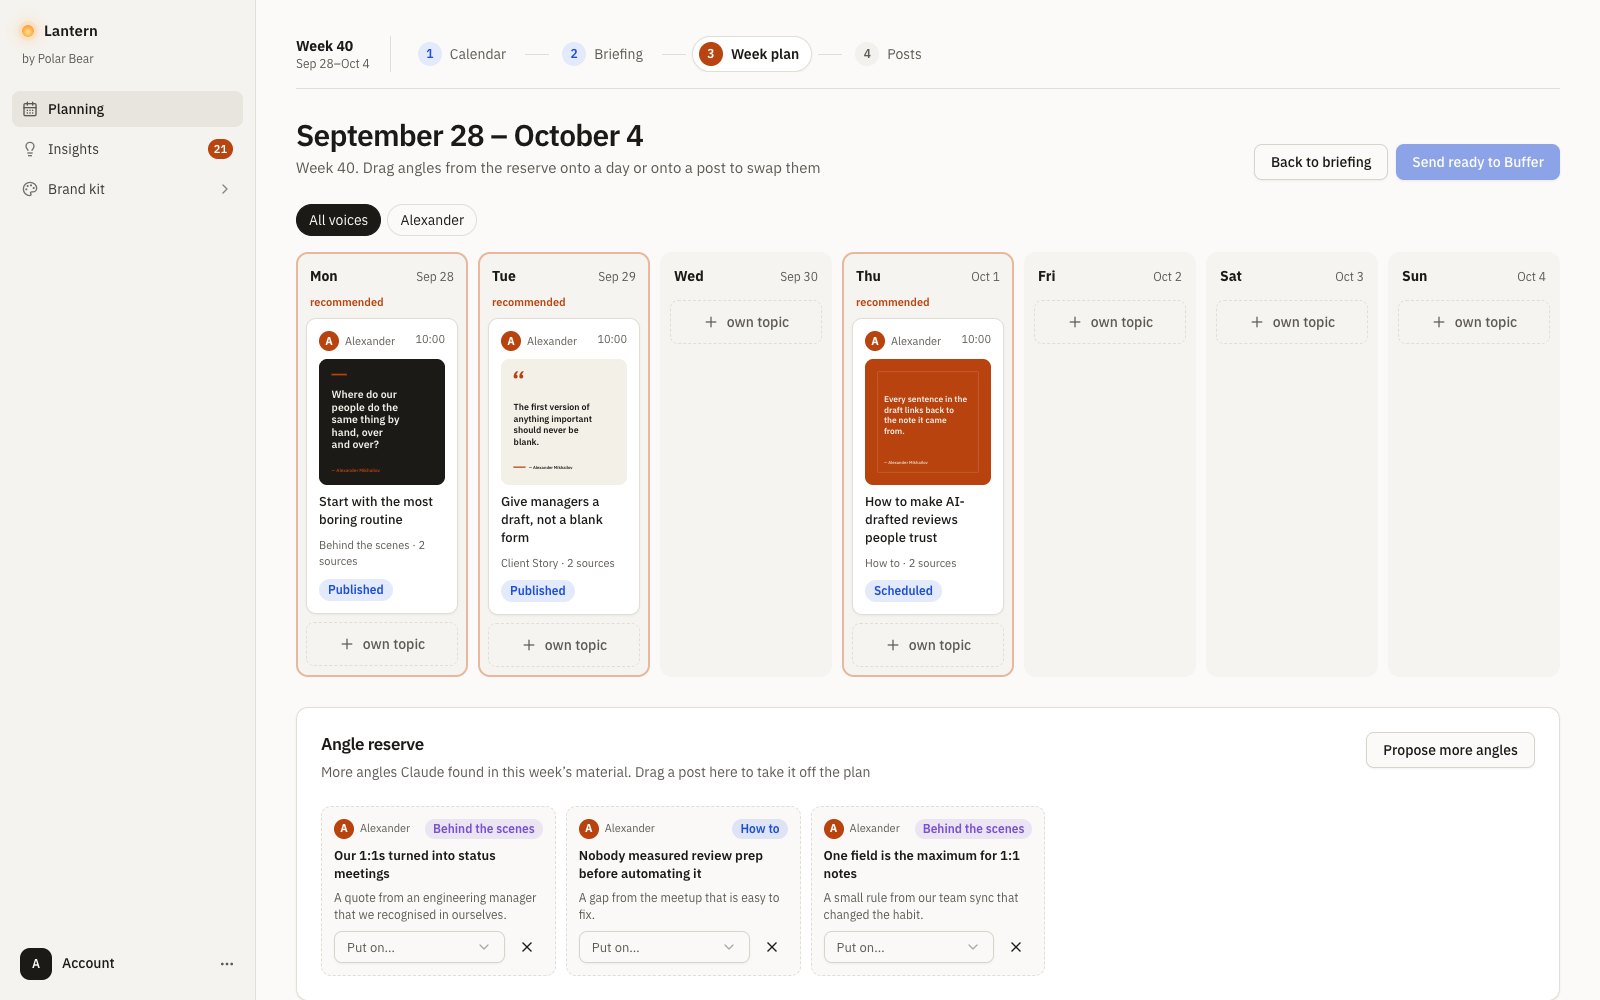Click Give managers a draft title
This screenshot has width=1600, height=1000.
(552, 520)
